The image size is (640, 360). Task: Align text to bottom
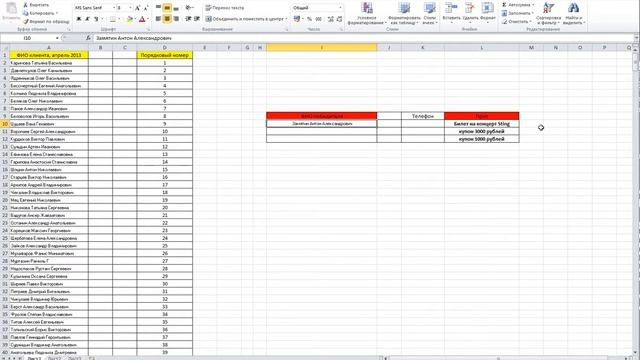[176, 8]
